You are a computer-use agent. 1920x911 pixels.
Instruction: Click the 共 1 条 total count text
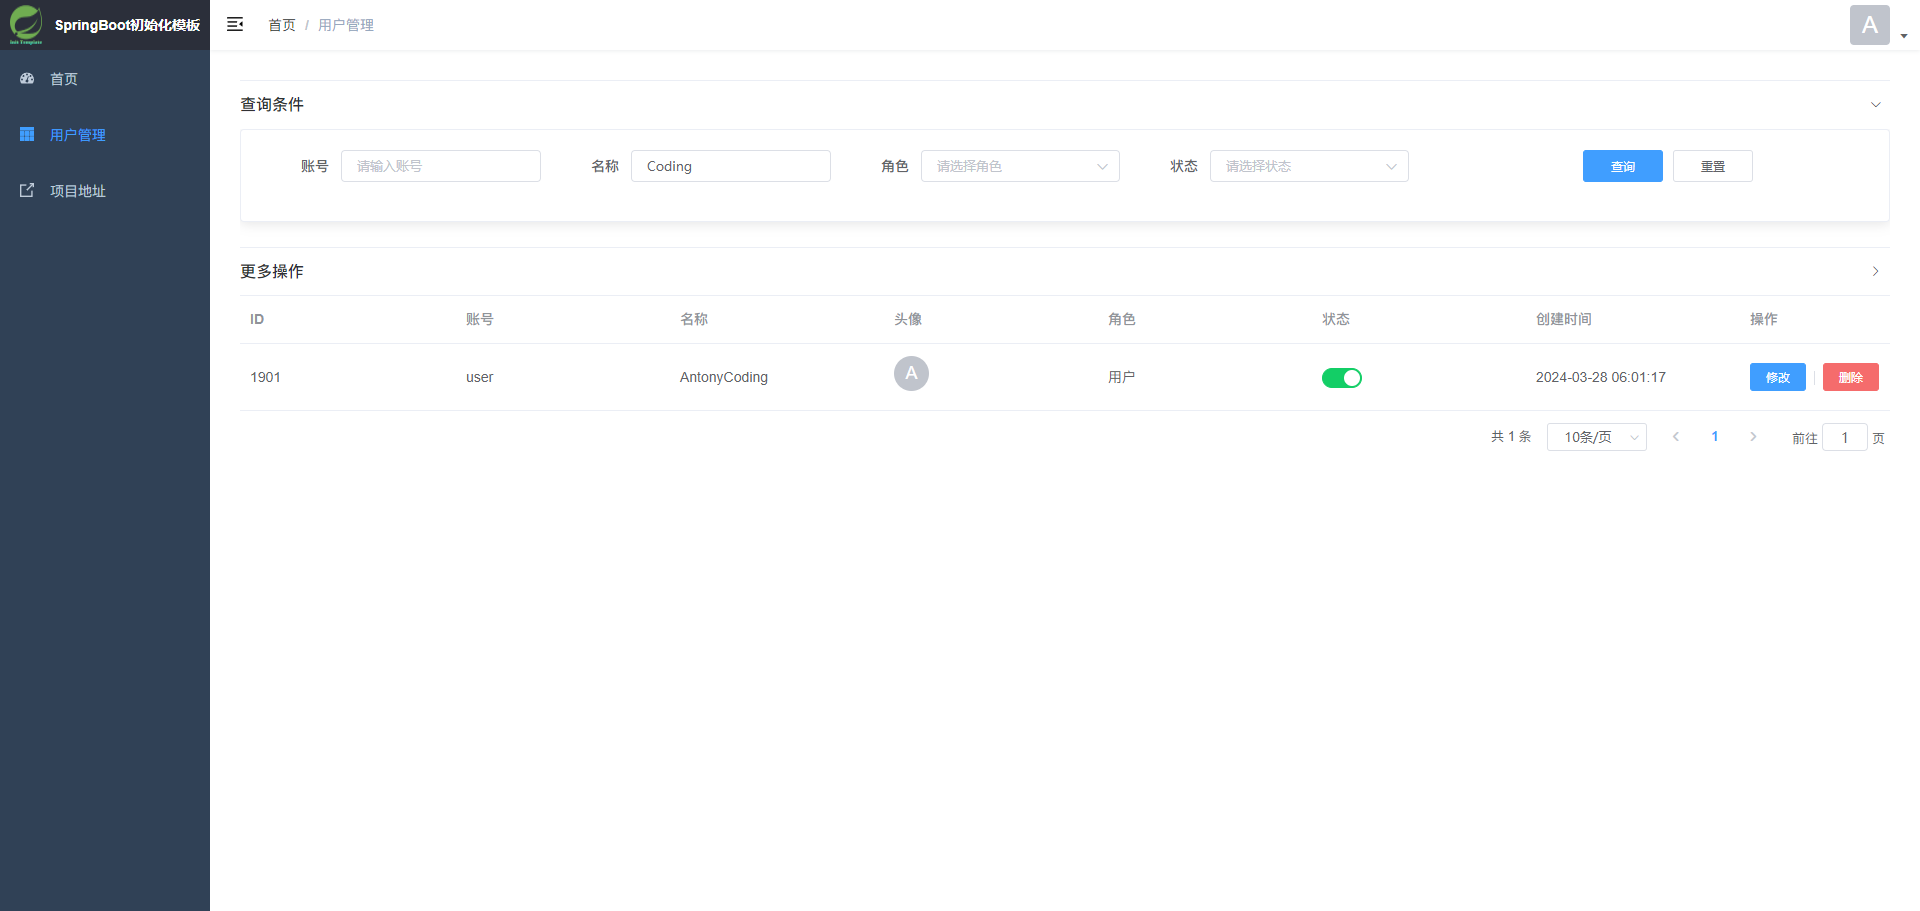tap(1511, 437)
